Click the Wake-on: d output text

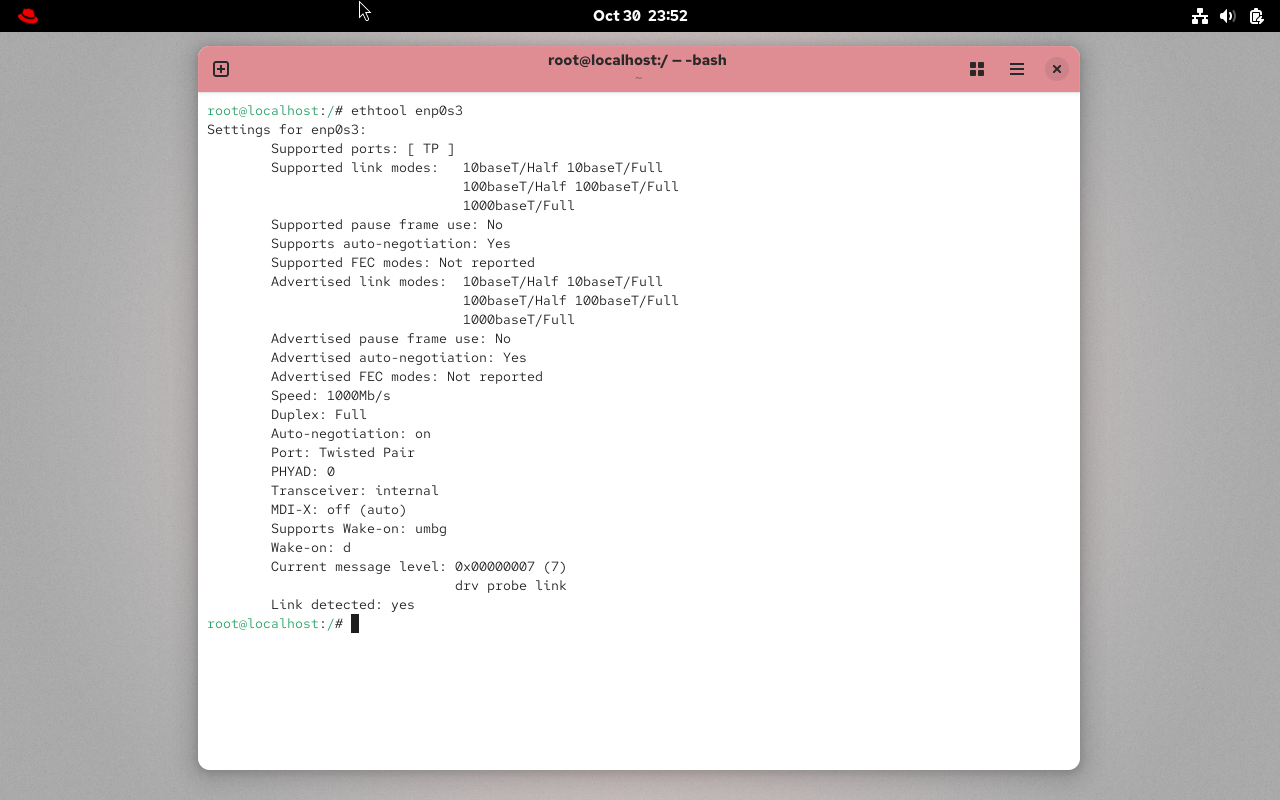(311, 547)
